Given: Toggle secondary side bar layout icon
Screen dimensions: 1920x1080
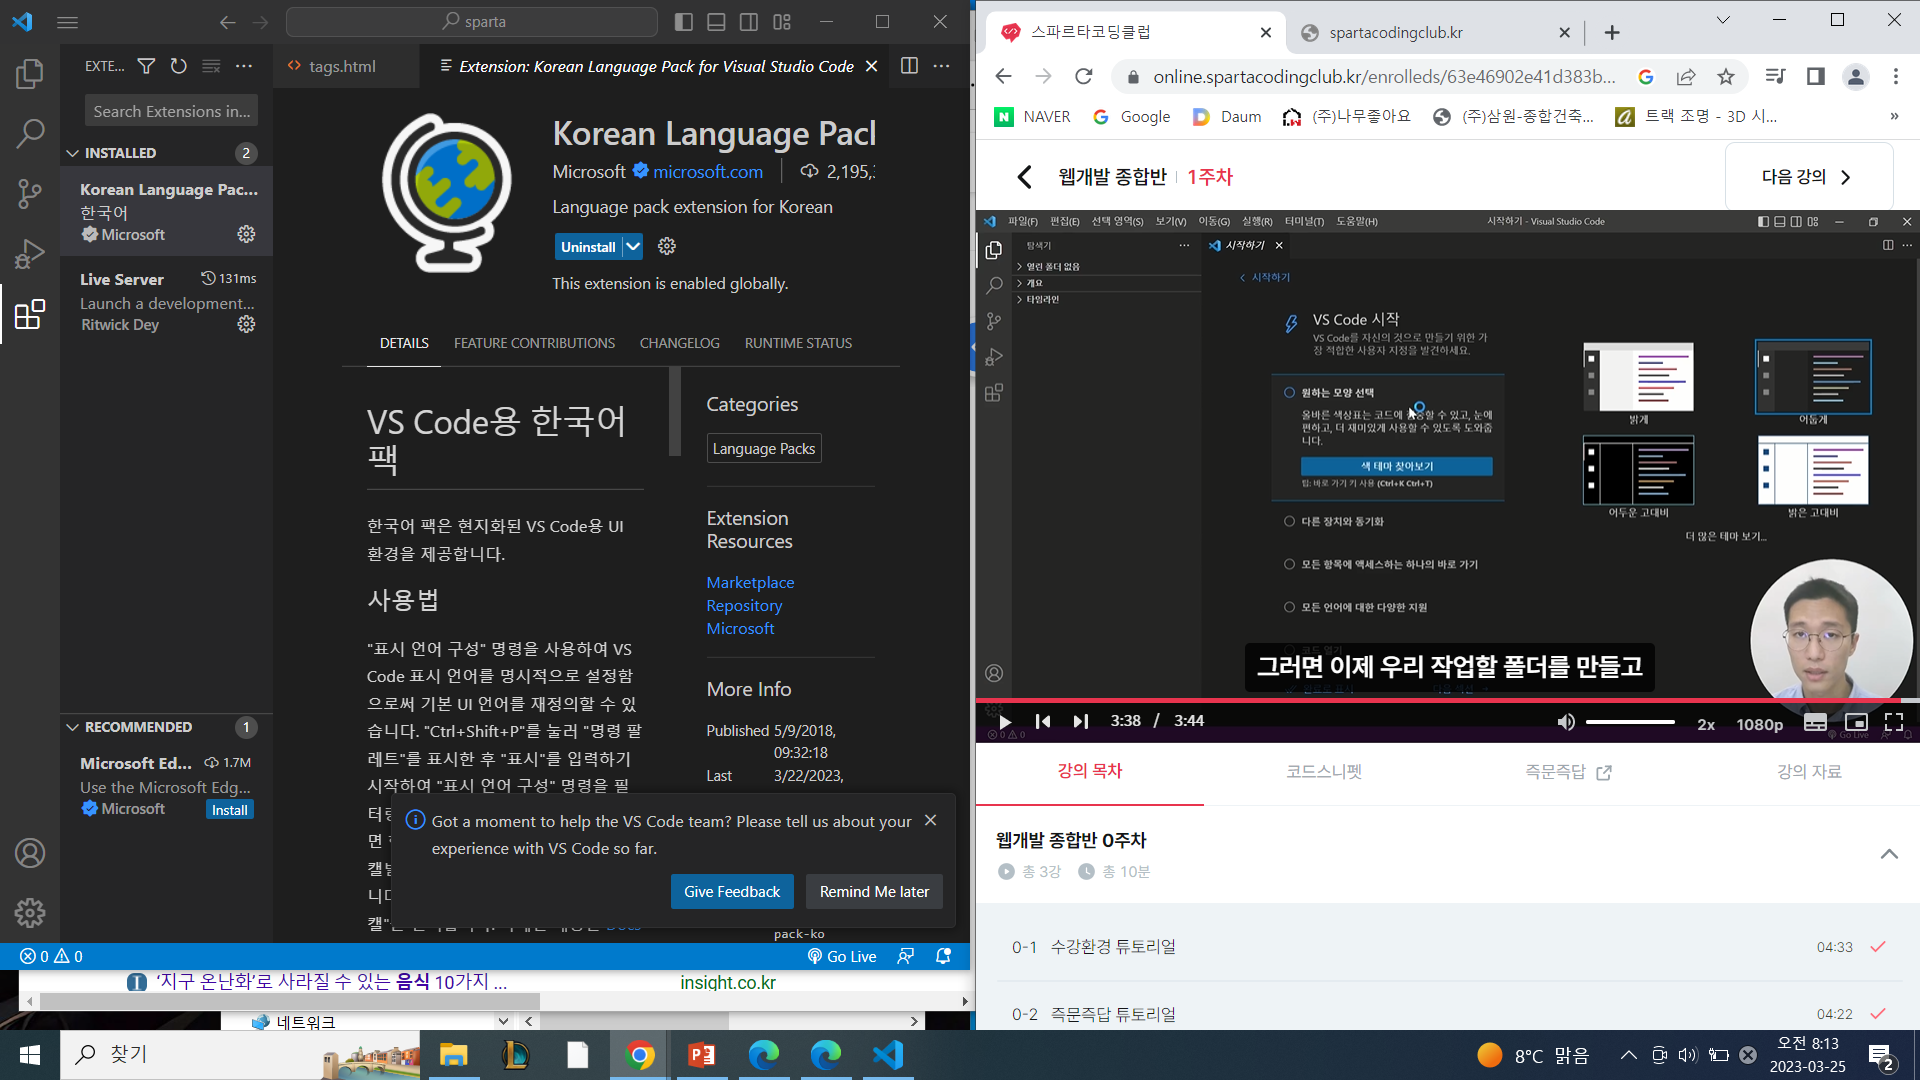Looking at the screenshot, I should [x=749, y=22].
